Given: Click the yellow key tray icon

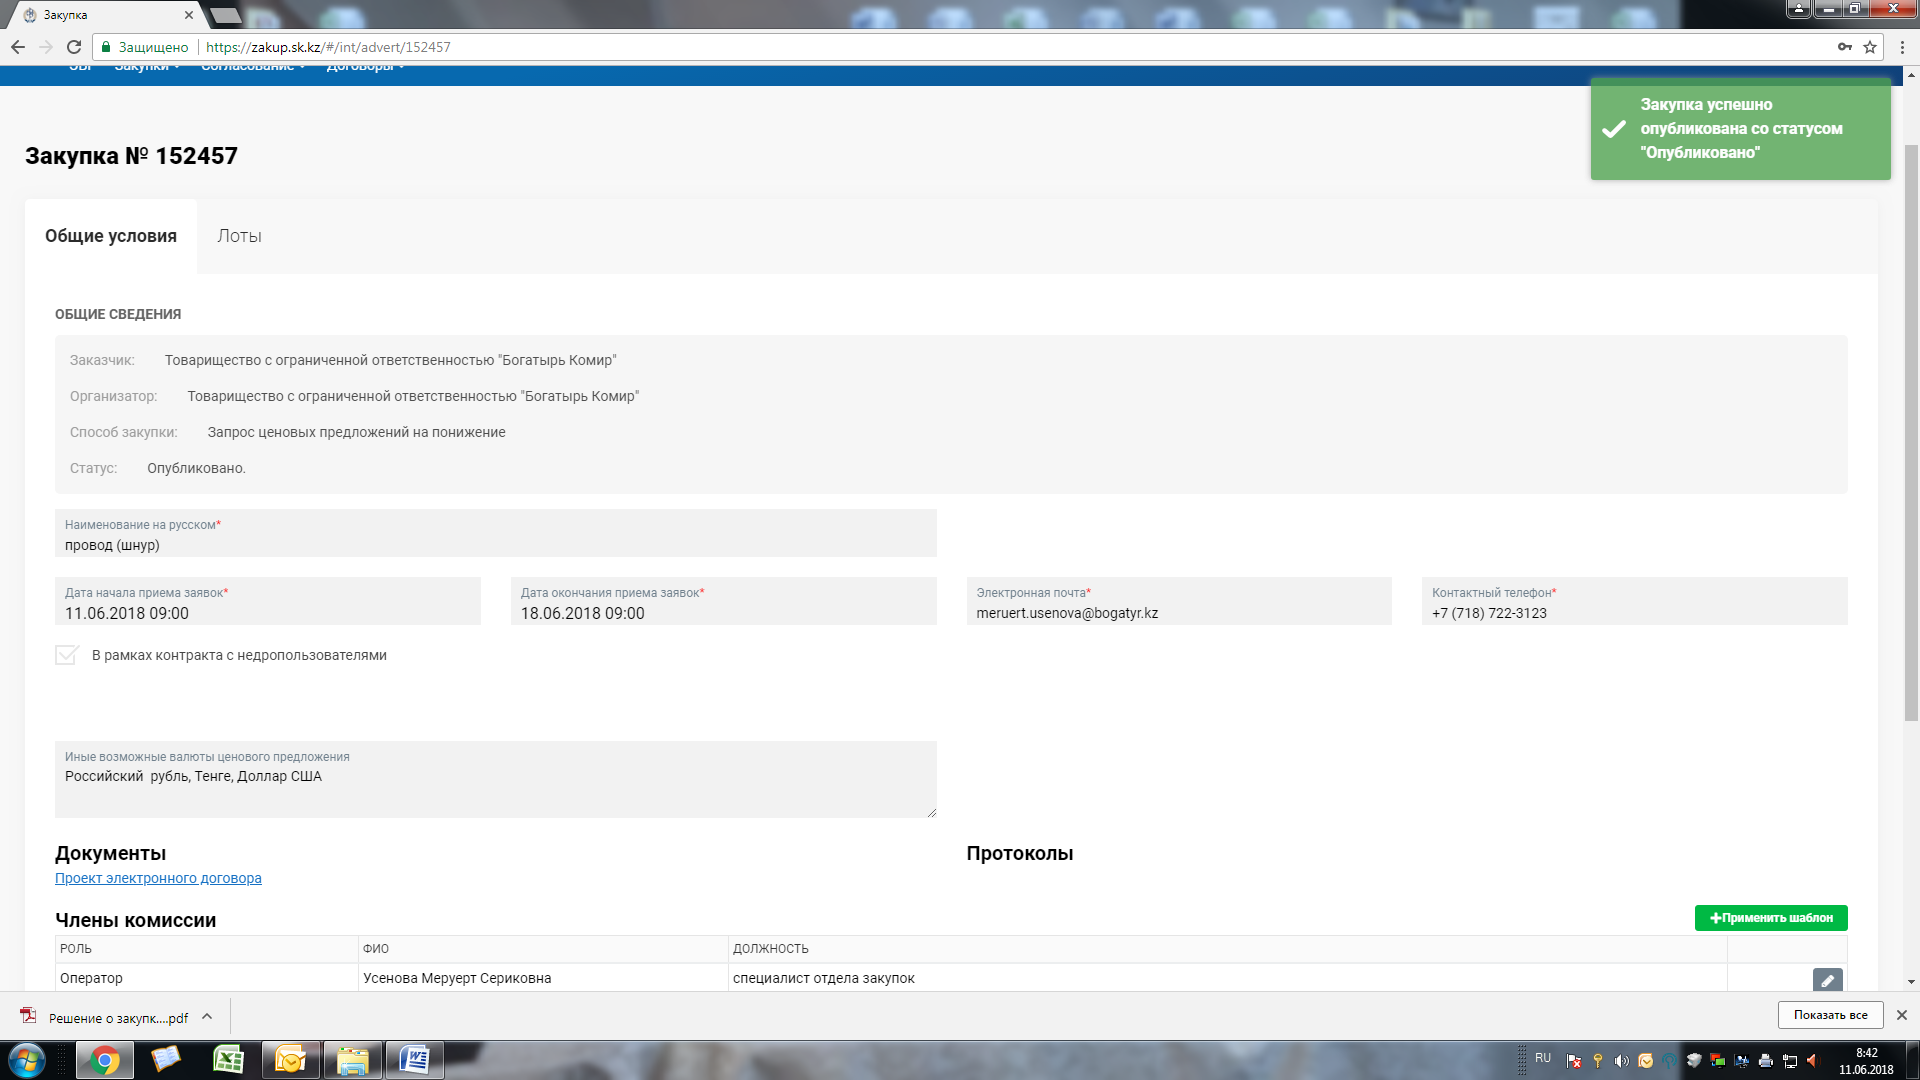Looking at the screenshot, I should click(1598, 1061).
